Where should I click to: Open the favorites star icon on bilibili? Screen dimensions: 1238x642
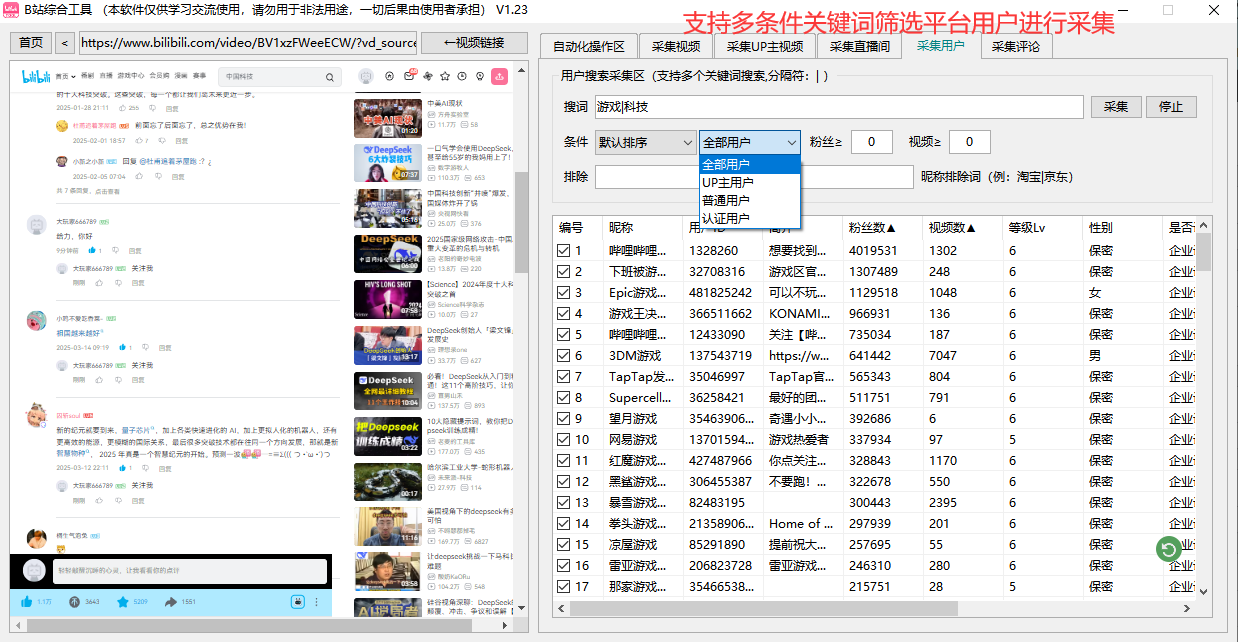point(445,76)
